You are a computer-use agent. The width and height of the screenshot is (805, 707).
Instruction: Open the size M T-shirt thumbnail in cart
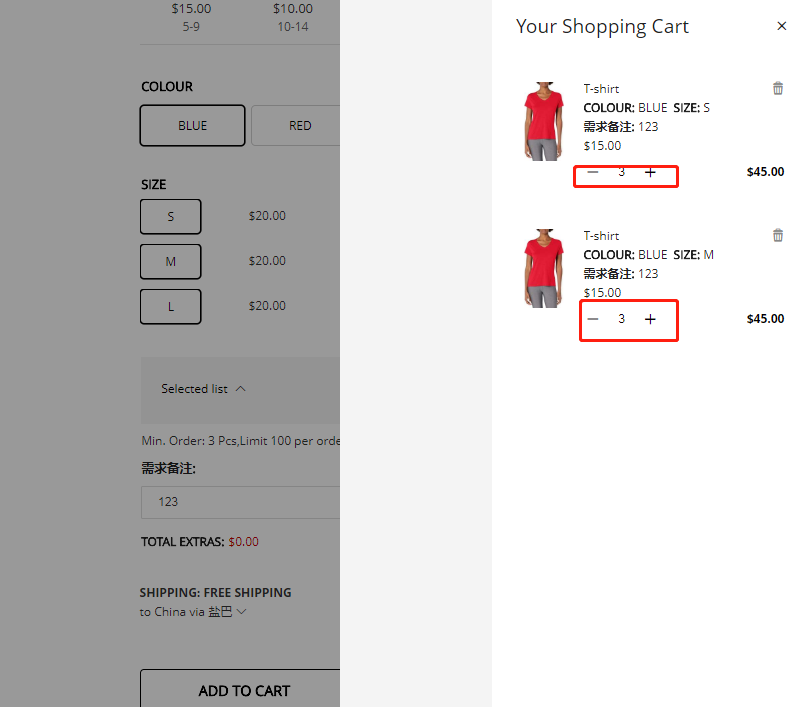pyautogui.click(x=543, y=267)
